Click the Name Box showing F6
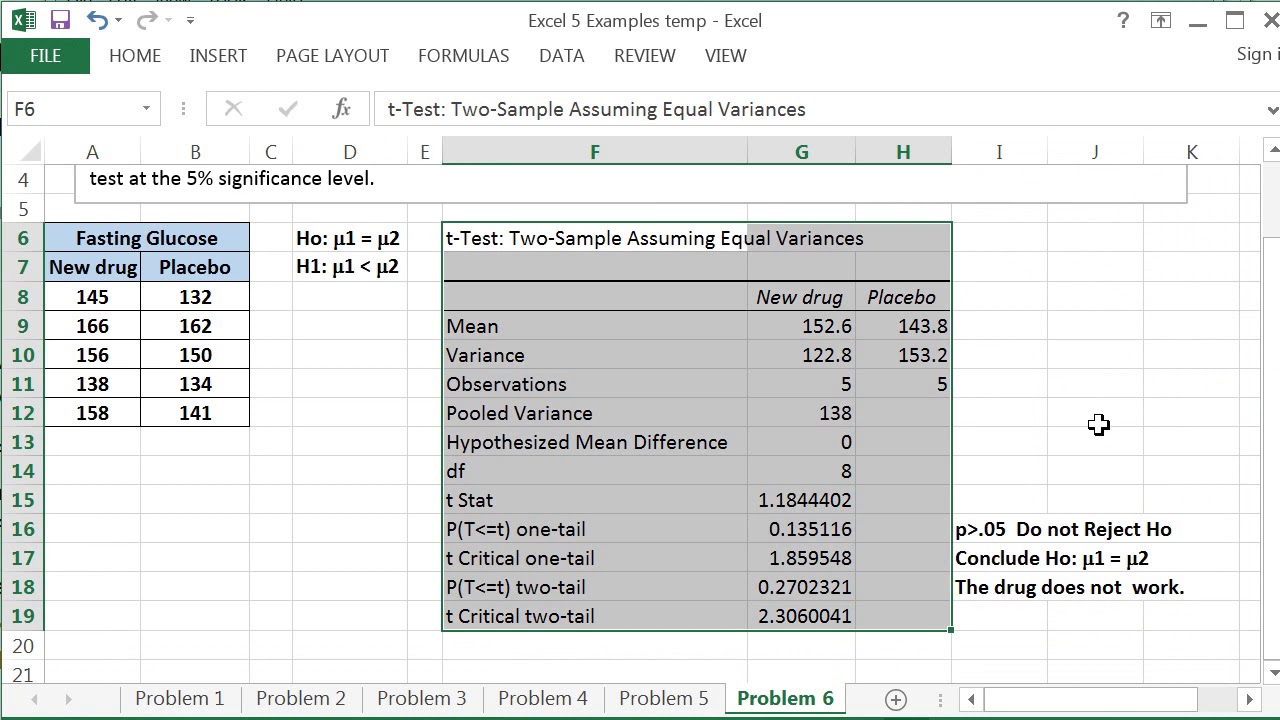The image size is (1280, 720). pyautogui.click(x=72, y=109)
